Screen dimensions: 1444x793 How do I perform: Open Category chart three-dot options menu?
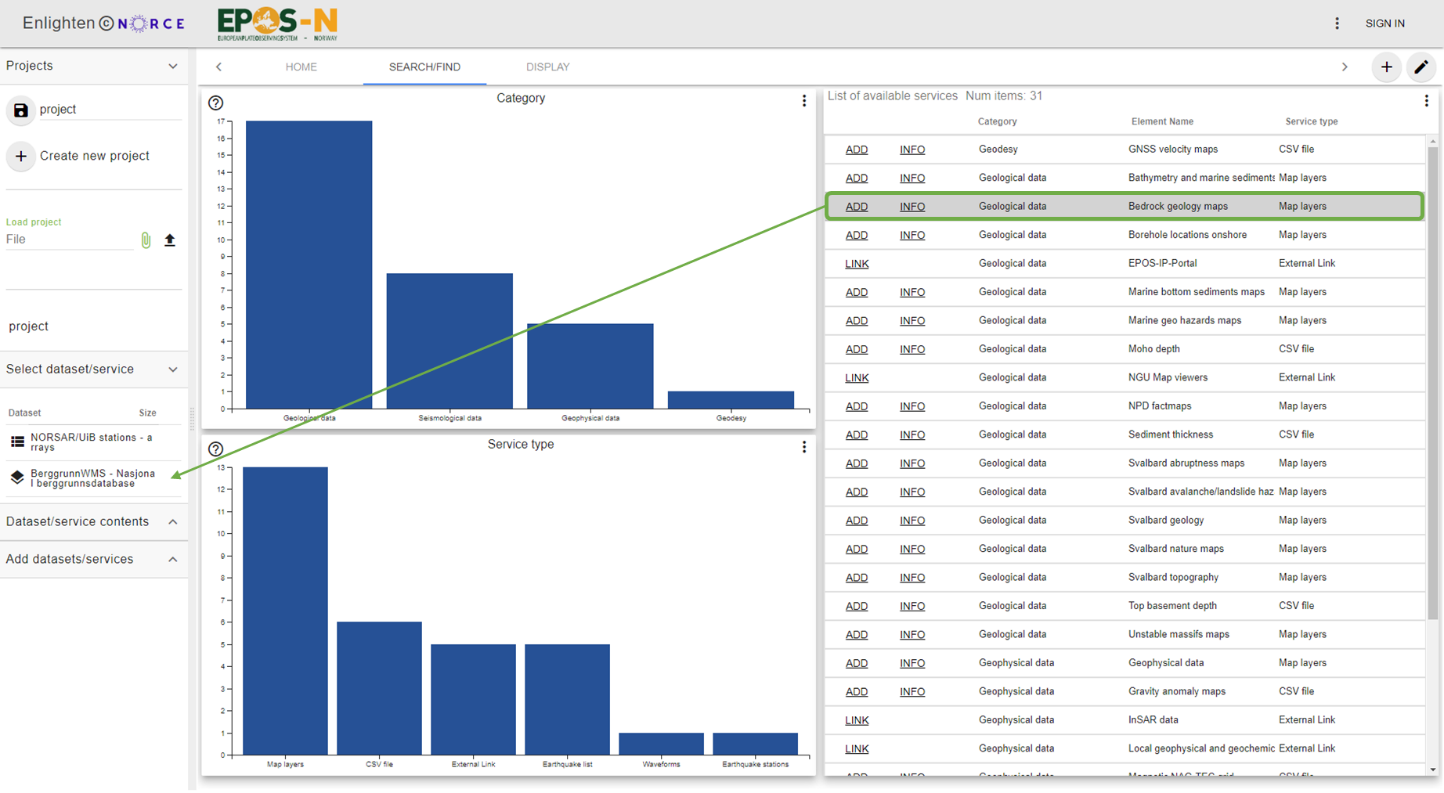[804, 101]
